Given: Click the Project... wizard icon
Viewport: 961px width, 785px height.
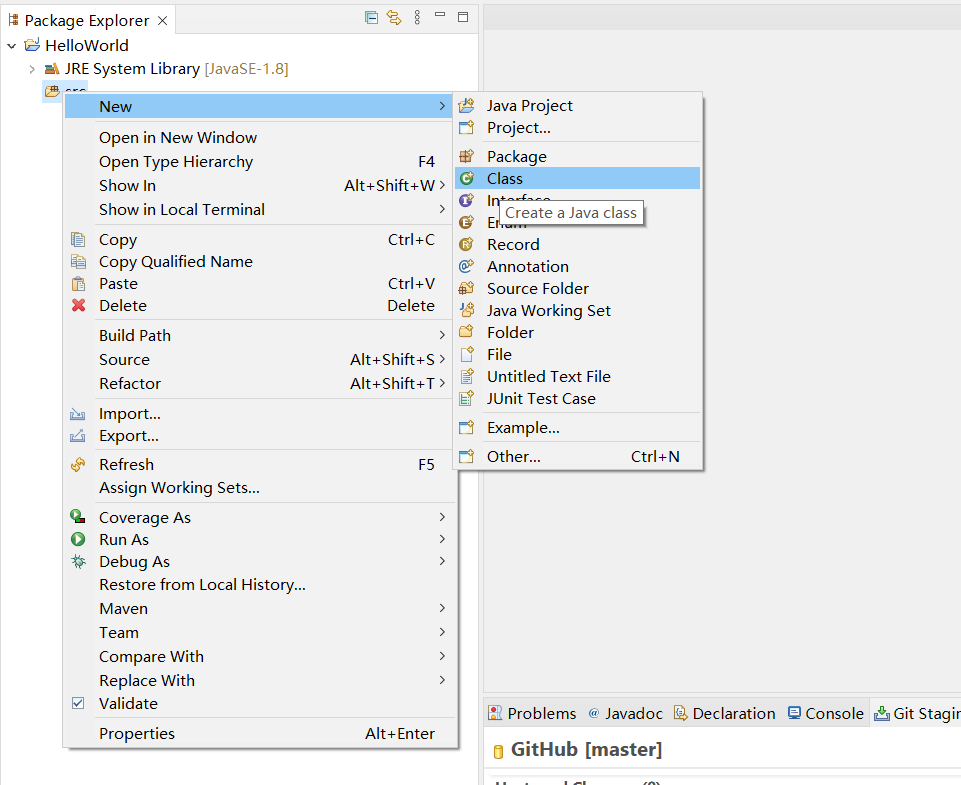Looking at the screenshot, I should point(467,127).
